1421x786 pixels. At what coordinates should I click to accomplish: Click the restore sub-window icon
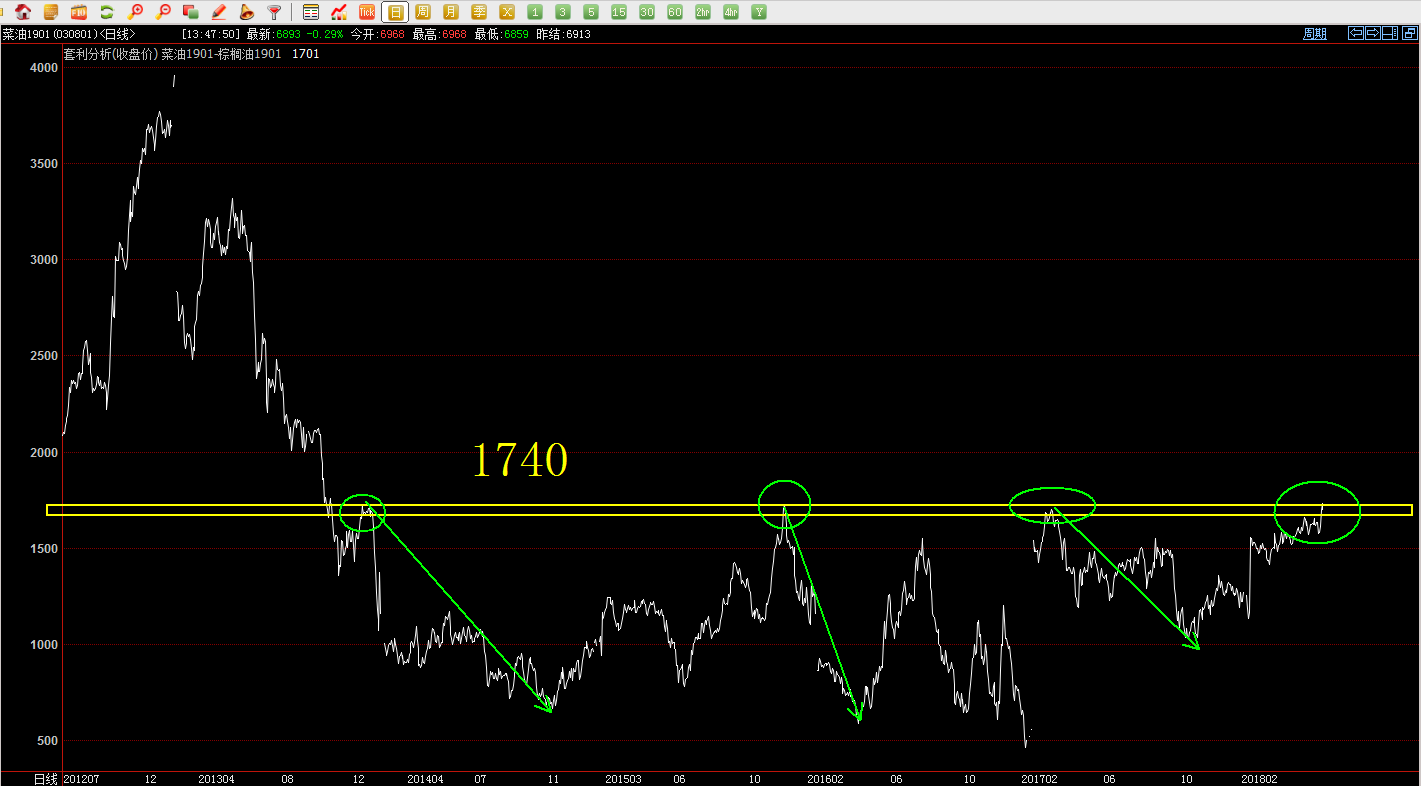pyautogui.click(x=1409, y=33)
